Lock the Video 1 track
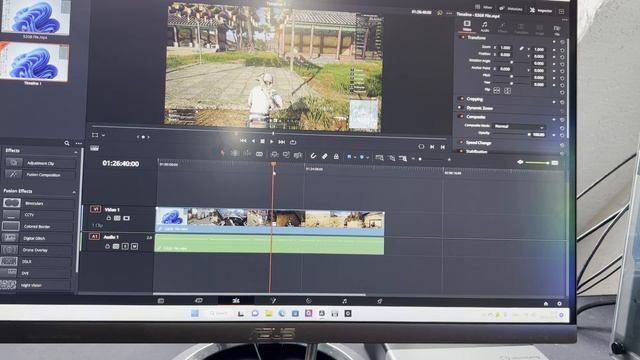 point(109,218)
